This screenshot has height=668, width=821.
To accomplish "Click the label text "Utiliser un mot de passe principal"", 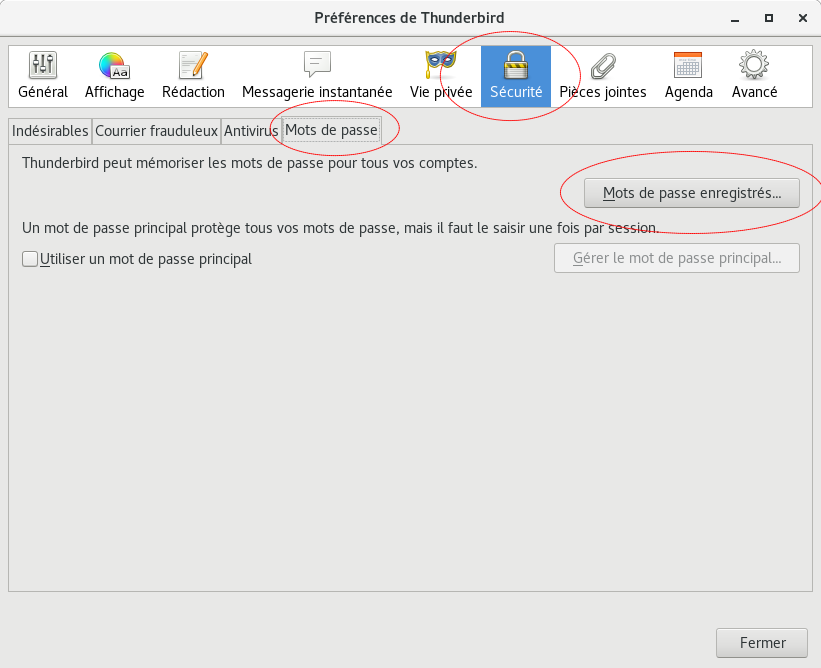I will pyautogui.click(x=146, y=259).
